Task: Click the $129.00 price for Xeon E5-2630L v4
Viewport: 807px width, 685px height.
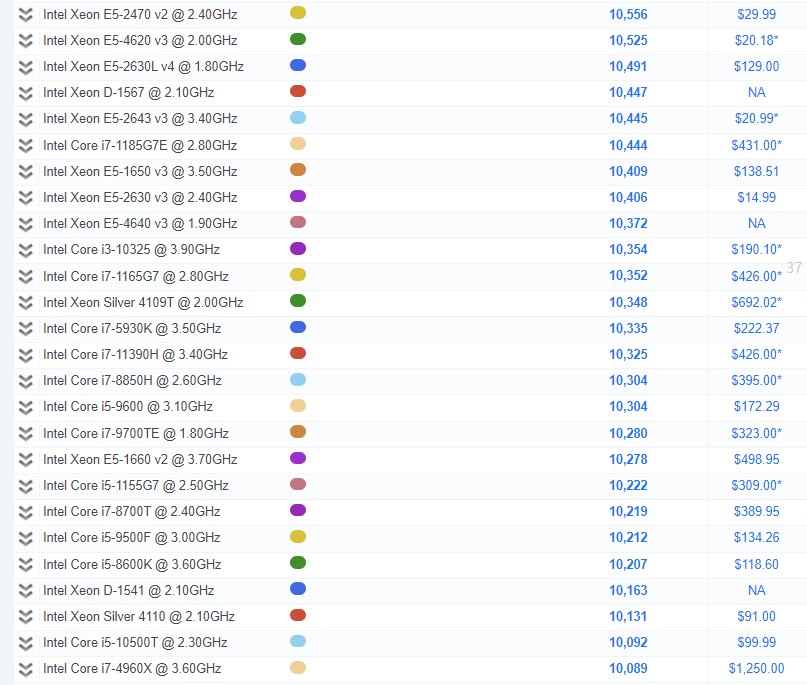Action: click(757, 66)
